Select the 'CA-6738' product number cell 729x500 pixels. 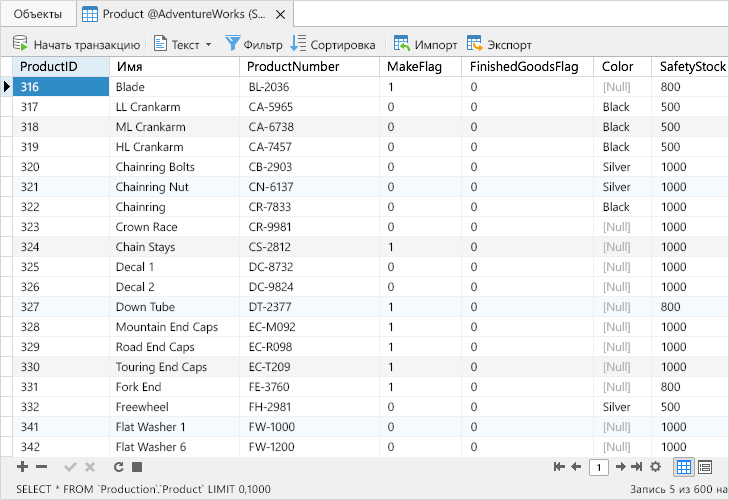(310, 127)
